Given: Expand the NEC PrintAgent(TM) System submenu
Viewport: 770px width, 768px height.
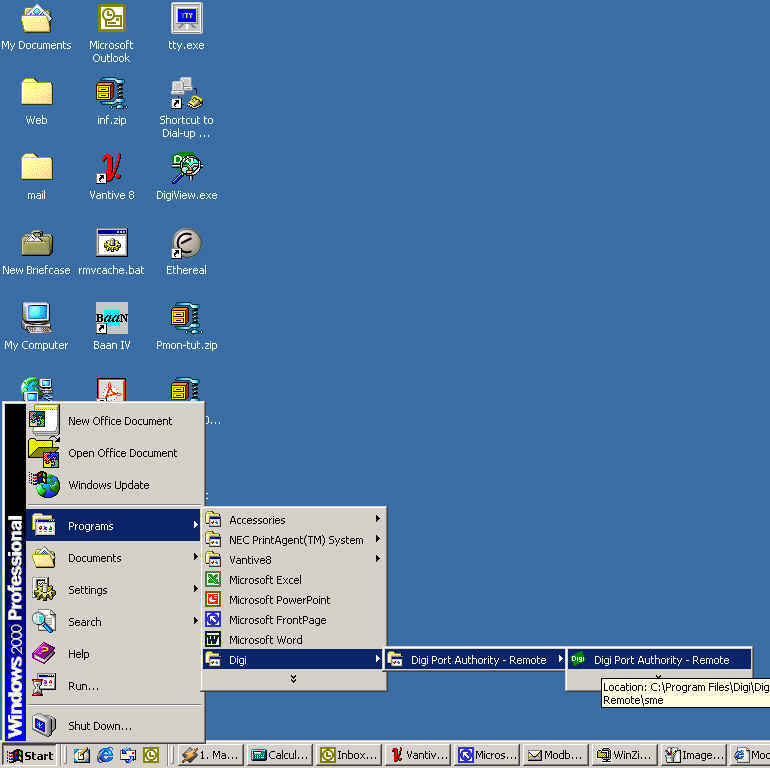Looking at the screenshot, I should (294, 540).
